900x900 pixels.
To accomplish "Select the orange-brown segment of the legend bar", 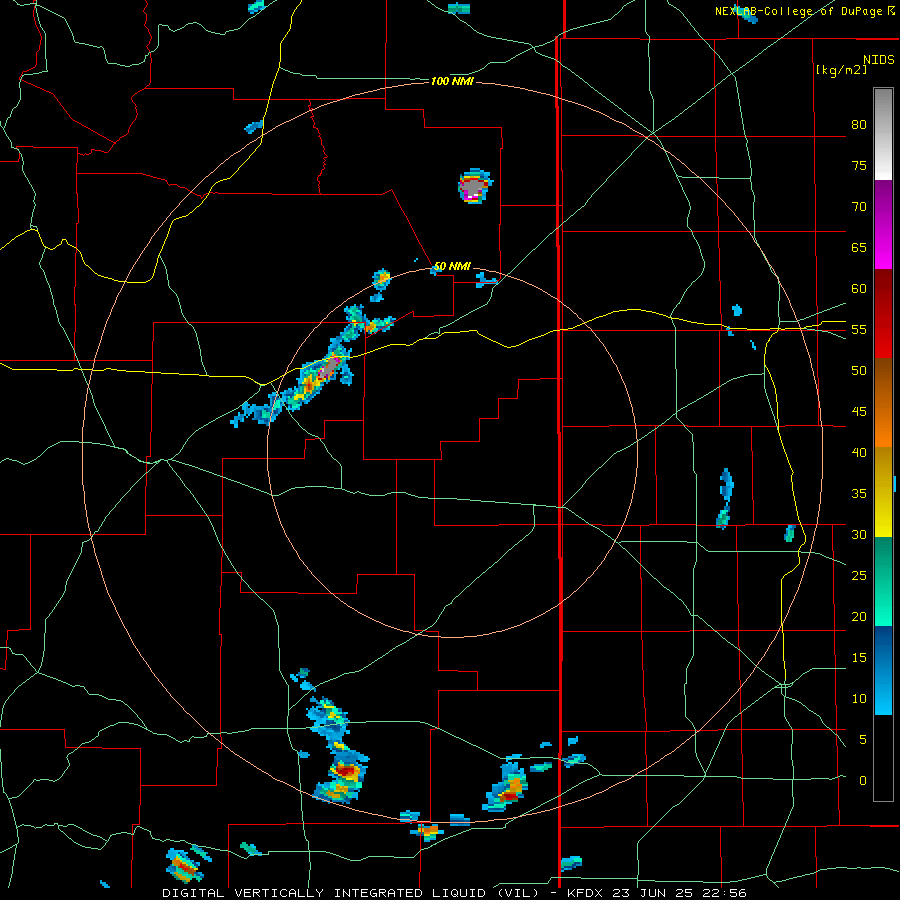I will click(x=883, y=402).
